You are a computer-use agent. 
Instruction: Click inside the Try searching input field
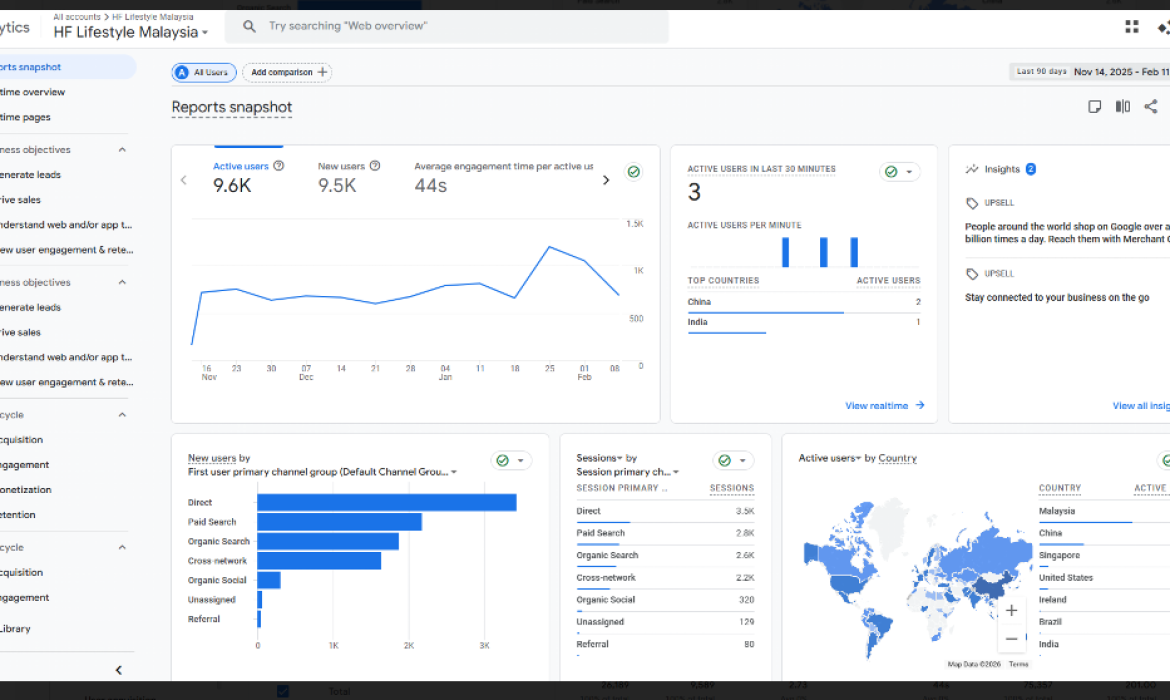pos(400,26)
